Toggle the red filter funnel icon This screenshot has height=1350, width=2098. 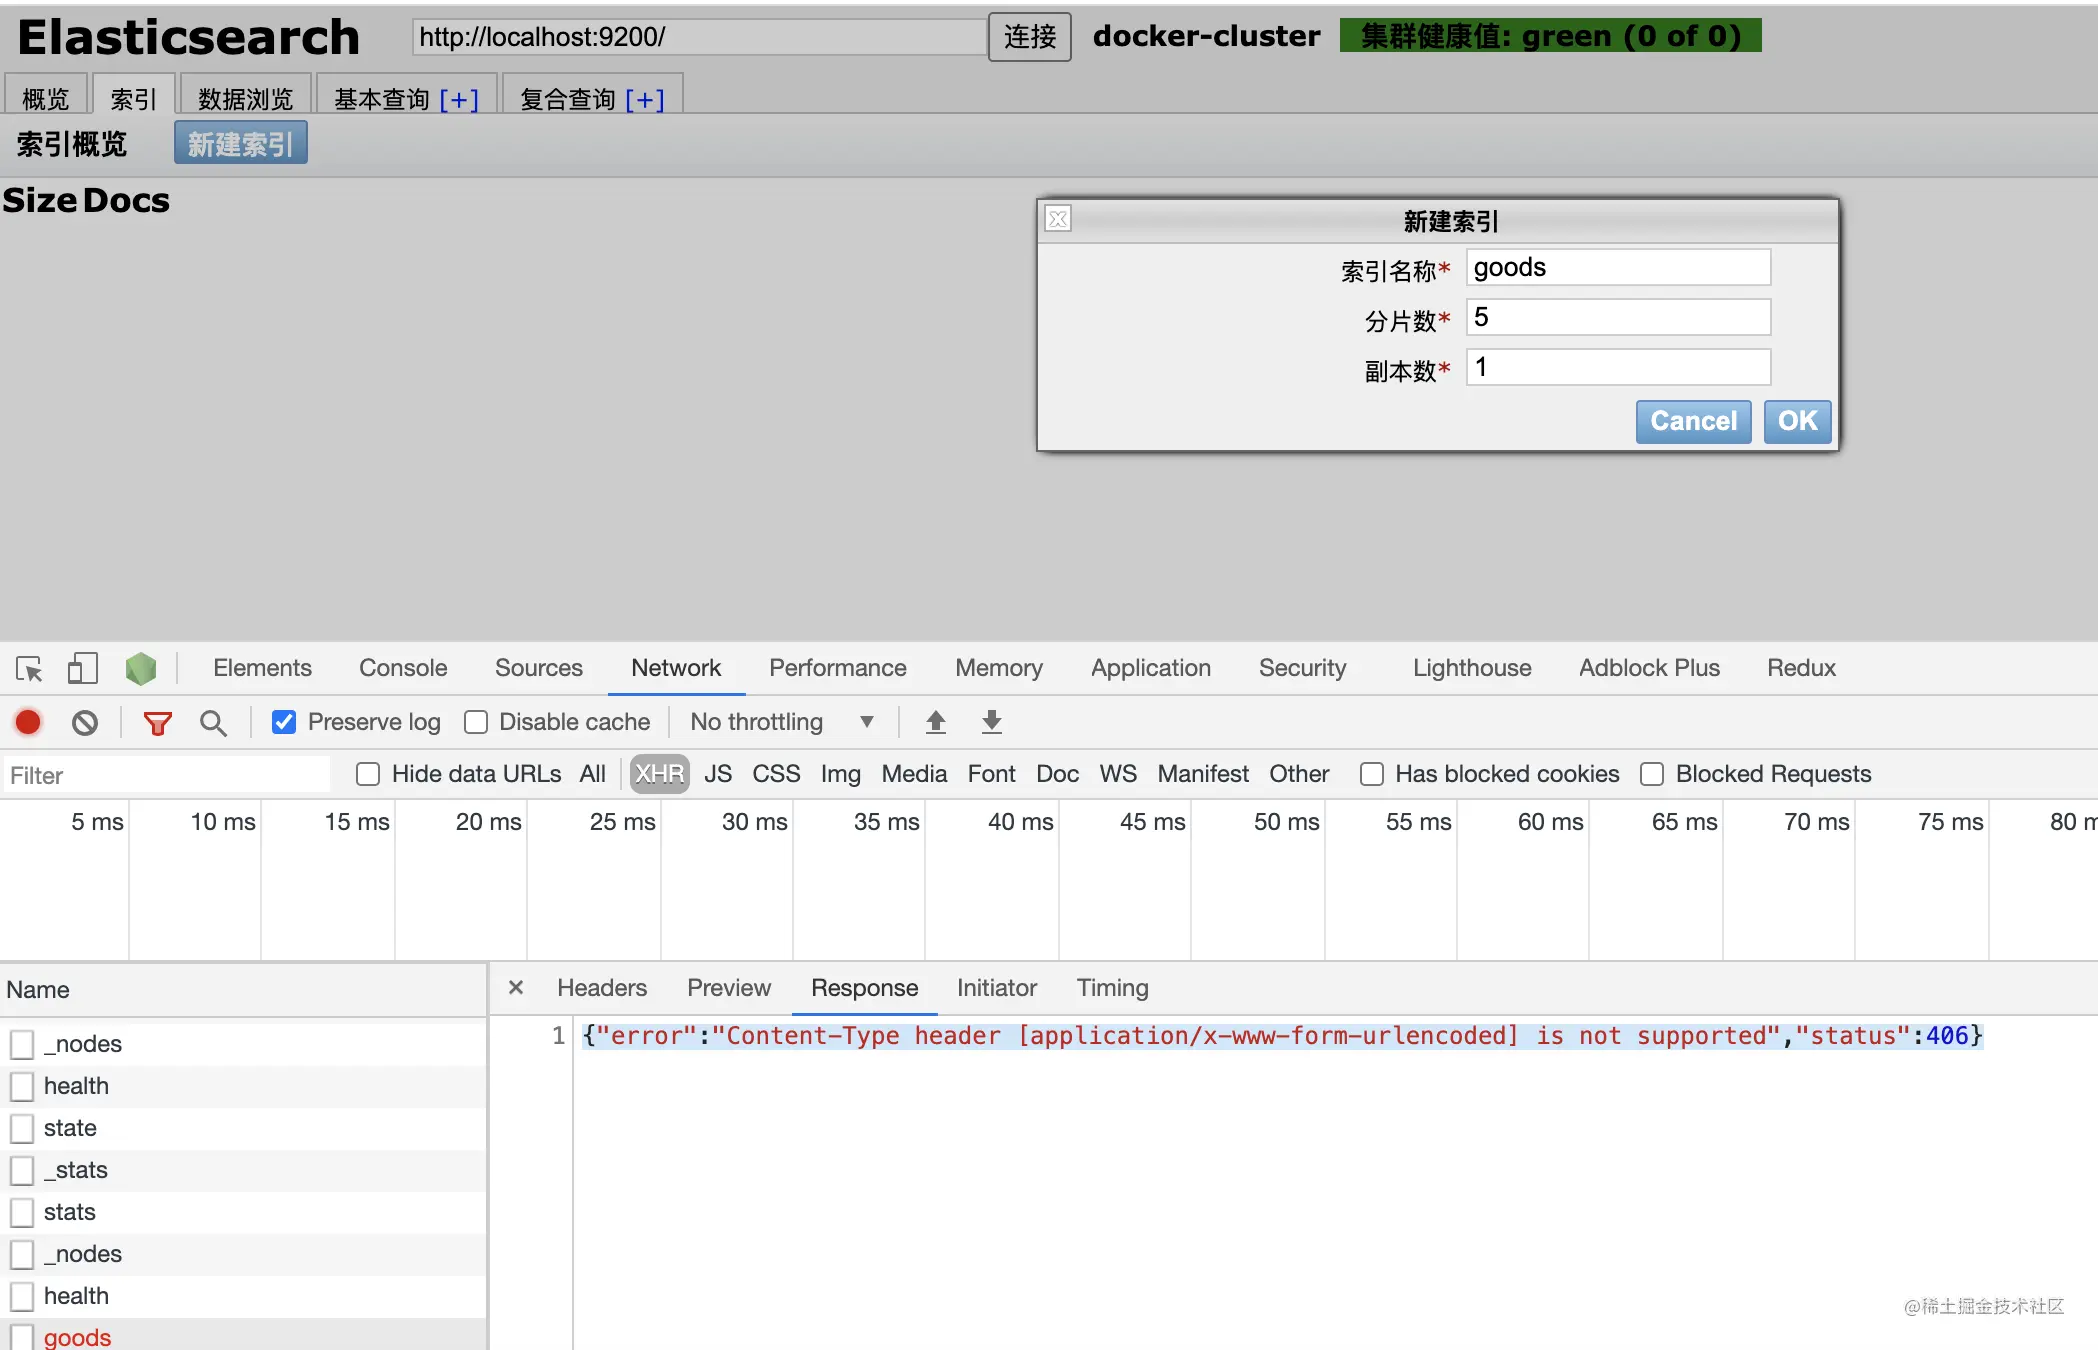click(x=157, y=722)
